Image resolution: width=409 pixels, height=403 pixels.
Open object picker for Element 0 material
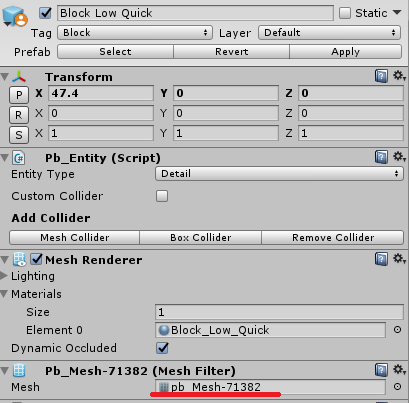tap(397, 330)
